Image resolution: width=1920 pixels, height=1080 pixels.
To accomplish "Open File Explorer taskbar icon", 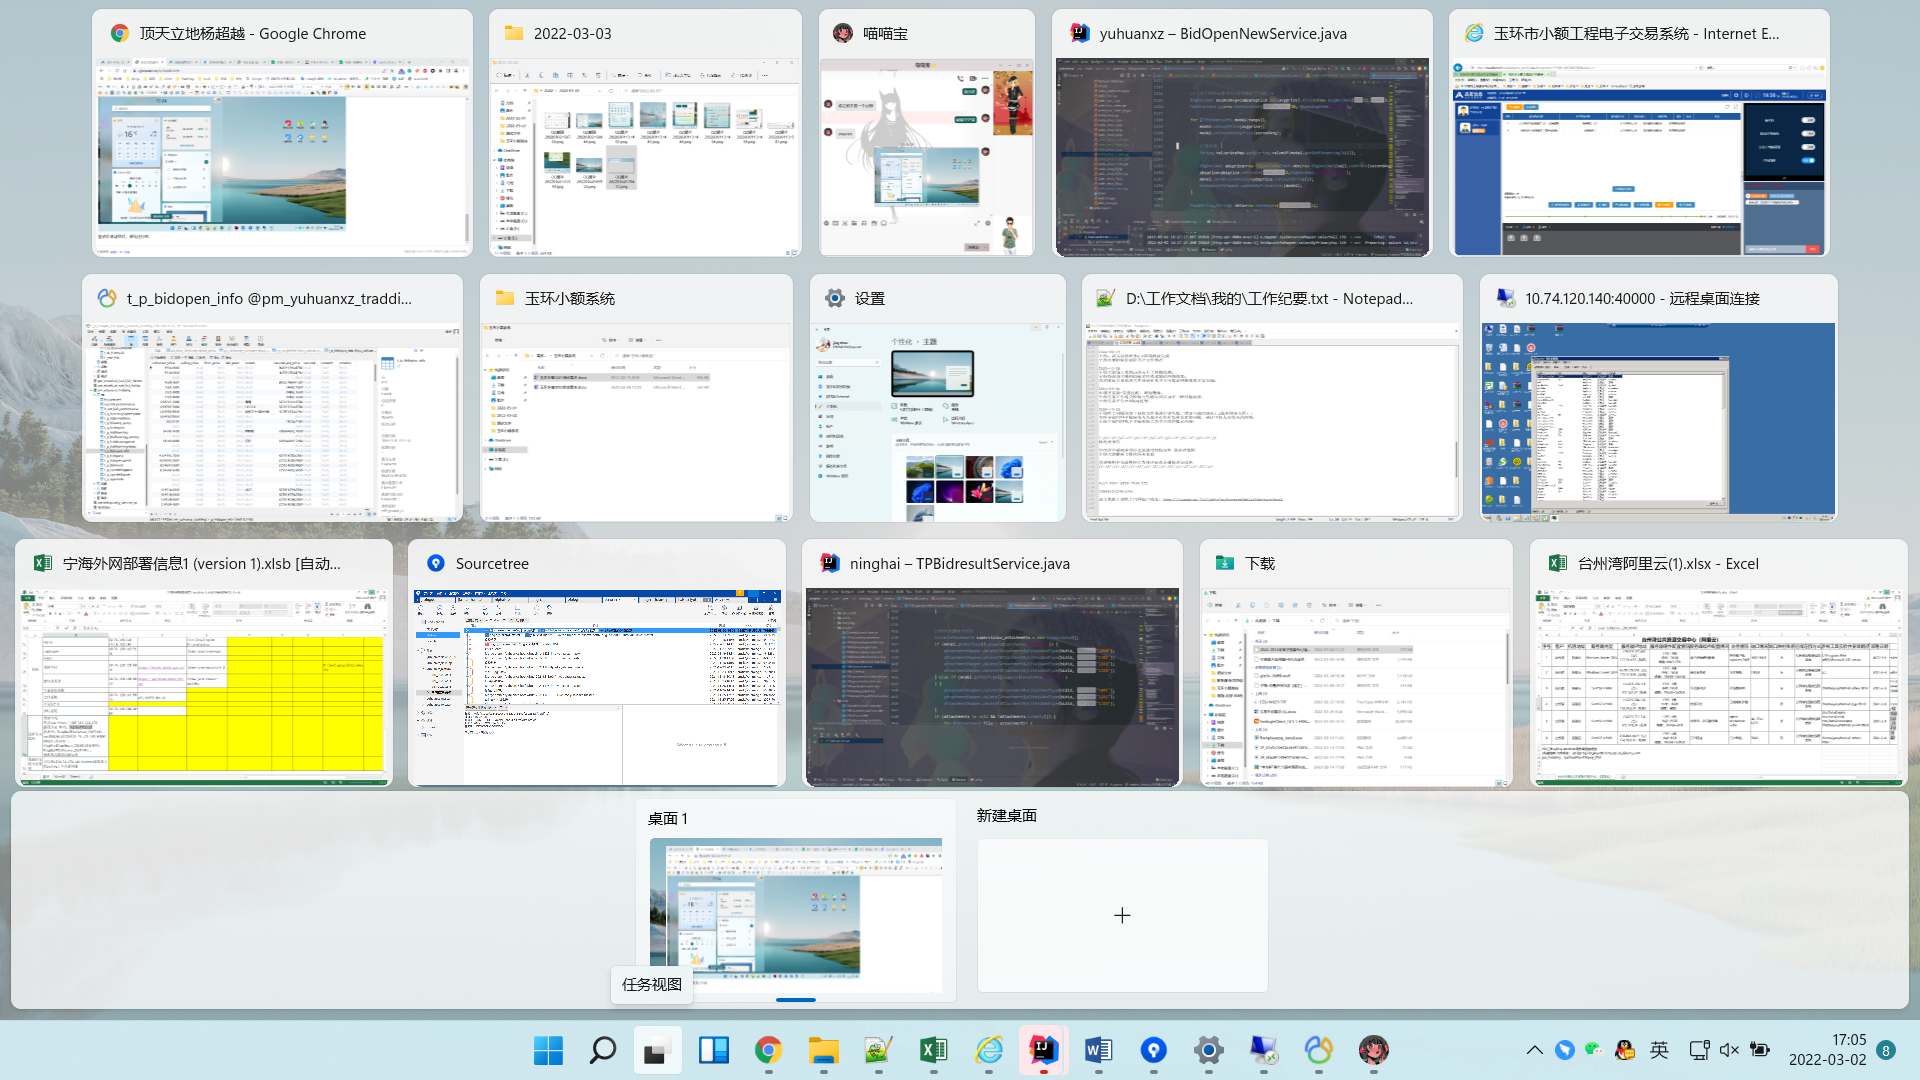I will coord(824,1050).
